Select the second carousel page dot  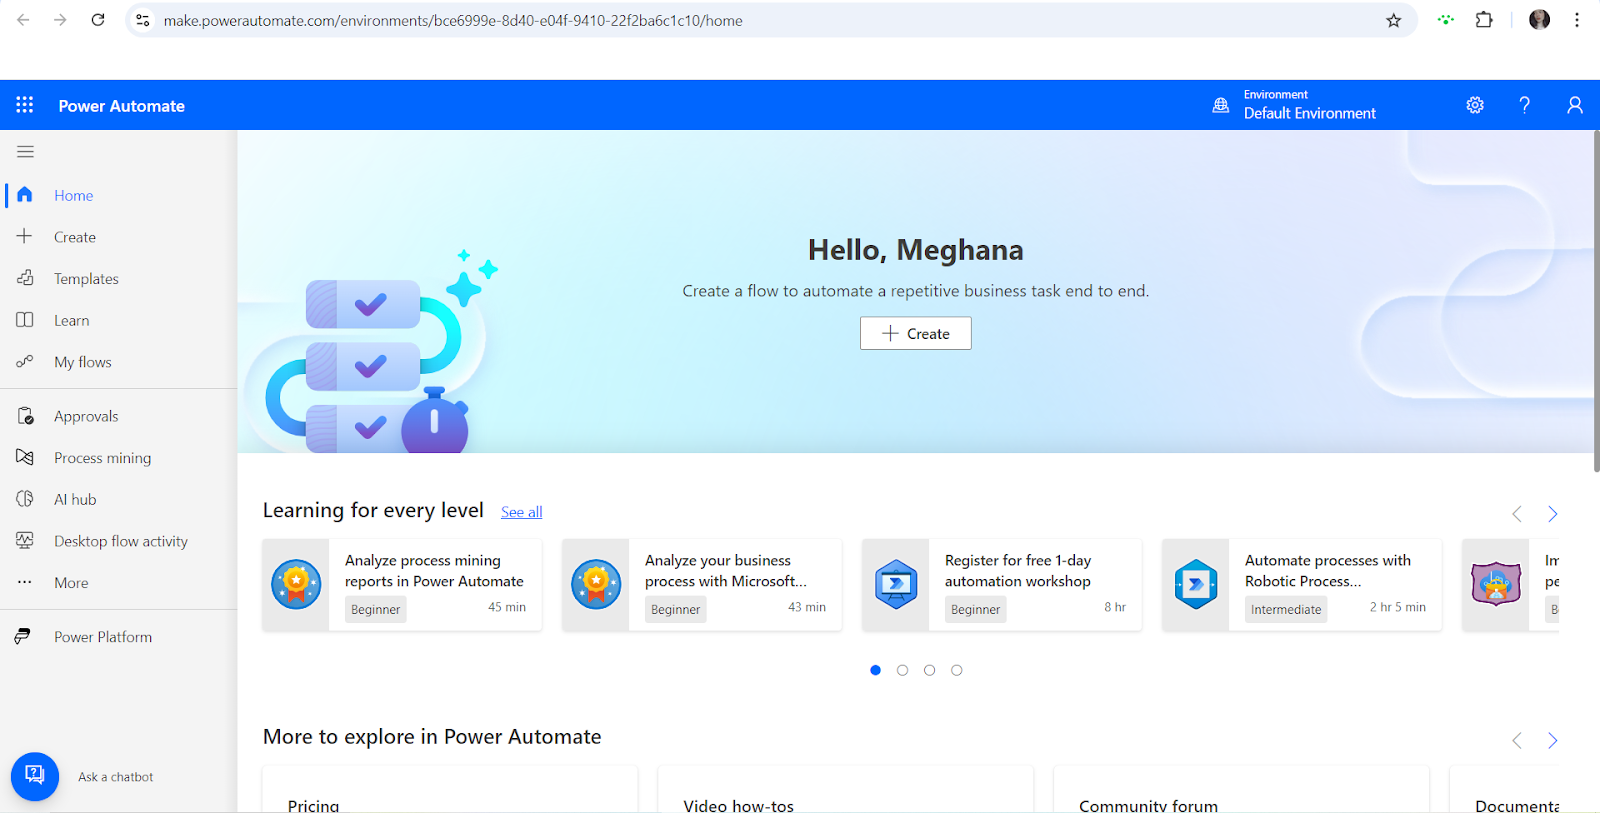[903, 670]
